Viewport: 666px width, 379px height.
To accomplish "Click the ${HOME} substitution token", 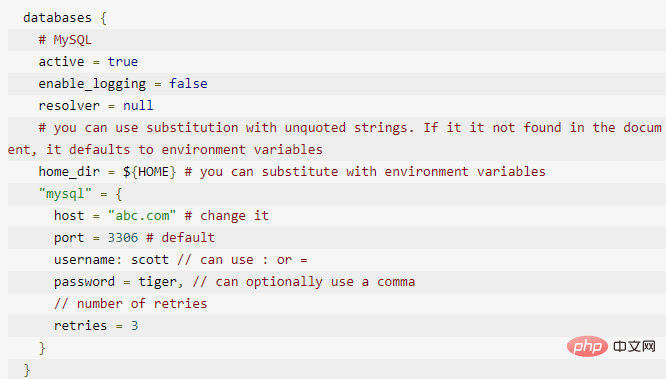I will click(150, 172).
